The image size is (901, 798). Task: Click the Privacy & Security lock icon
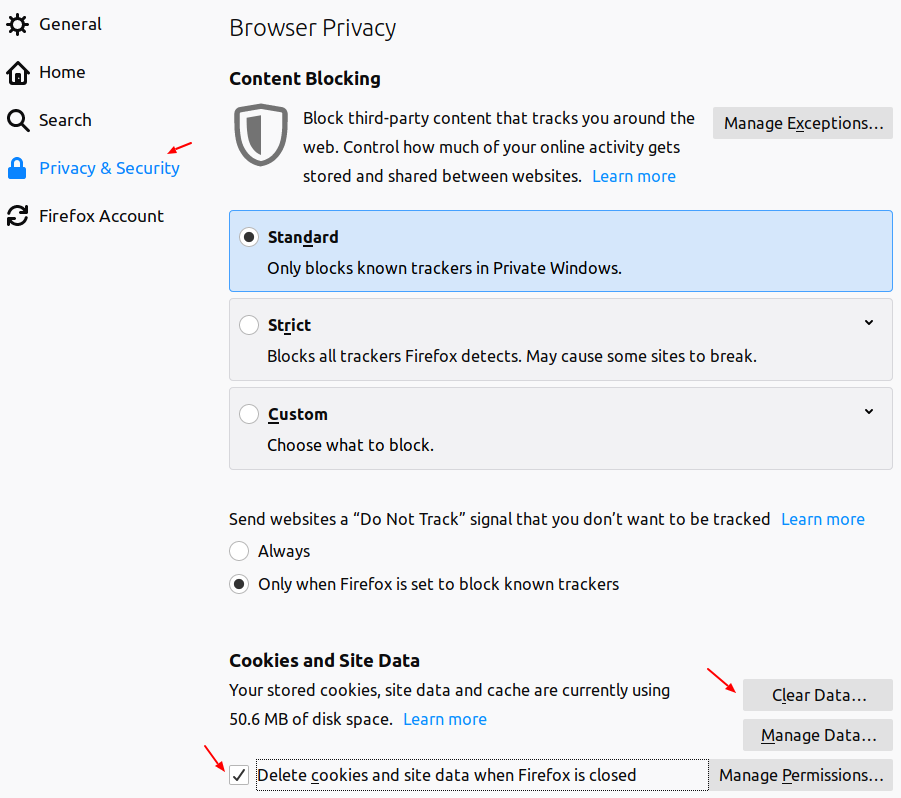17,168
